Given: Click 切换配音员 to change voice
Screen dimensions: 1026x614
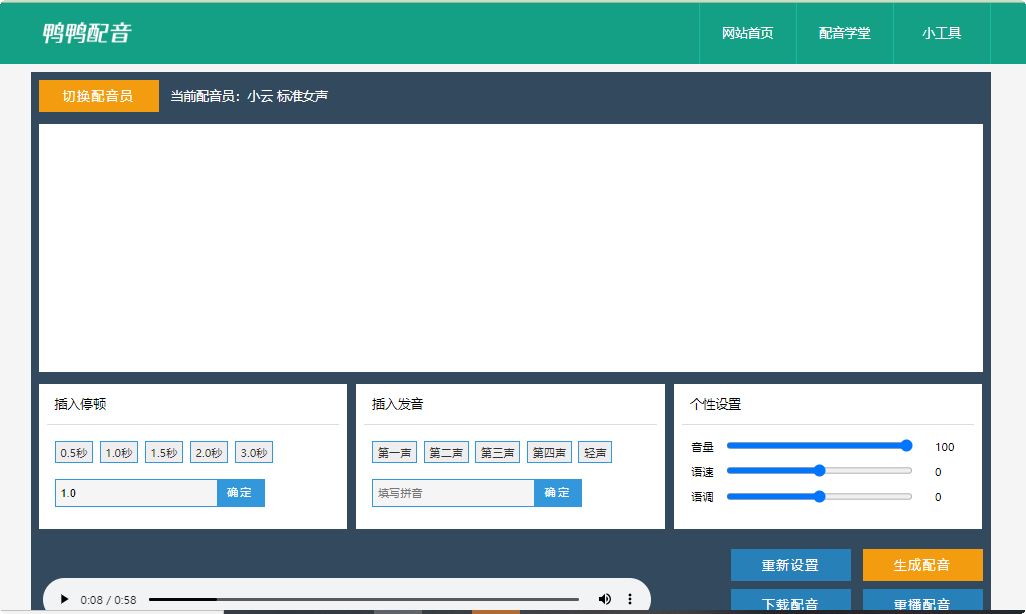Looking at the screenshot, I should tap(98, 96).
